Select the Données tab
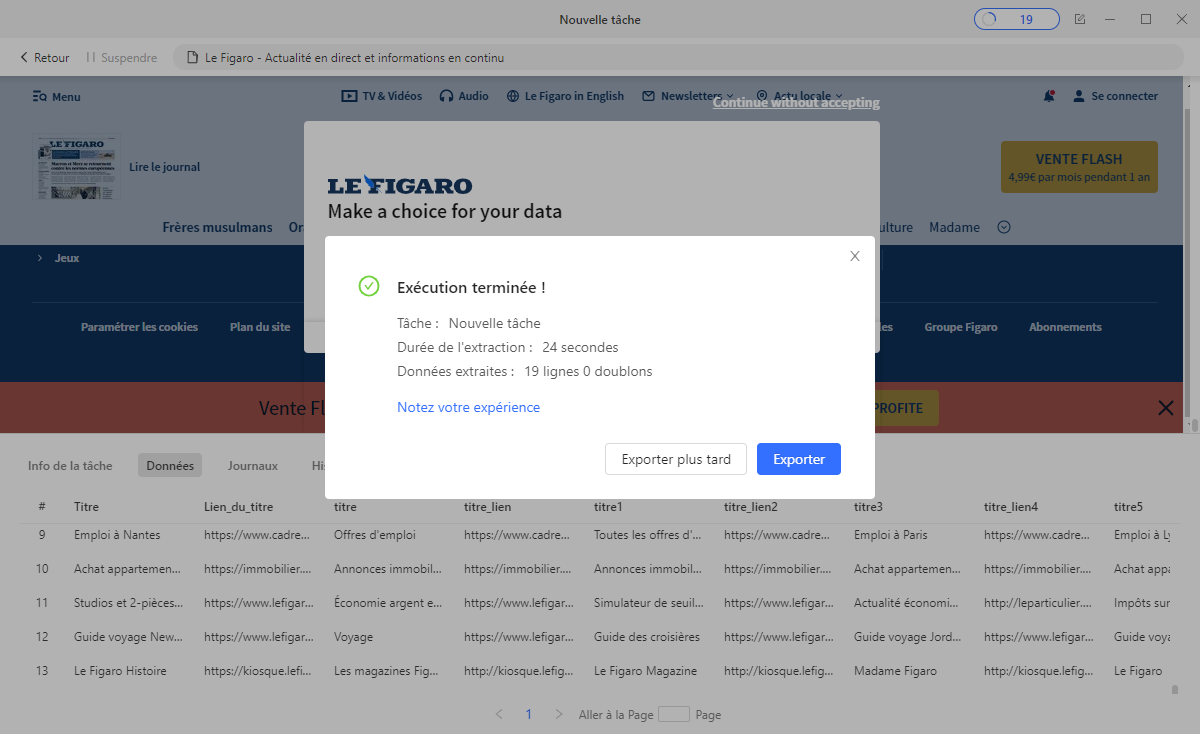The height and width of the screenshot is (734, 1200). tap(170, 465)
